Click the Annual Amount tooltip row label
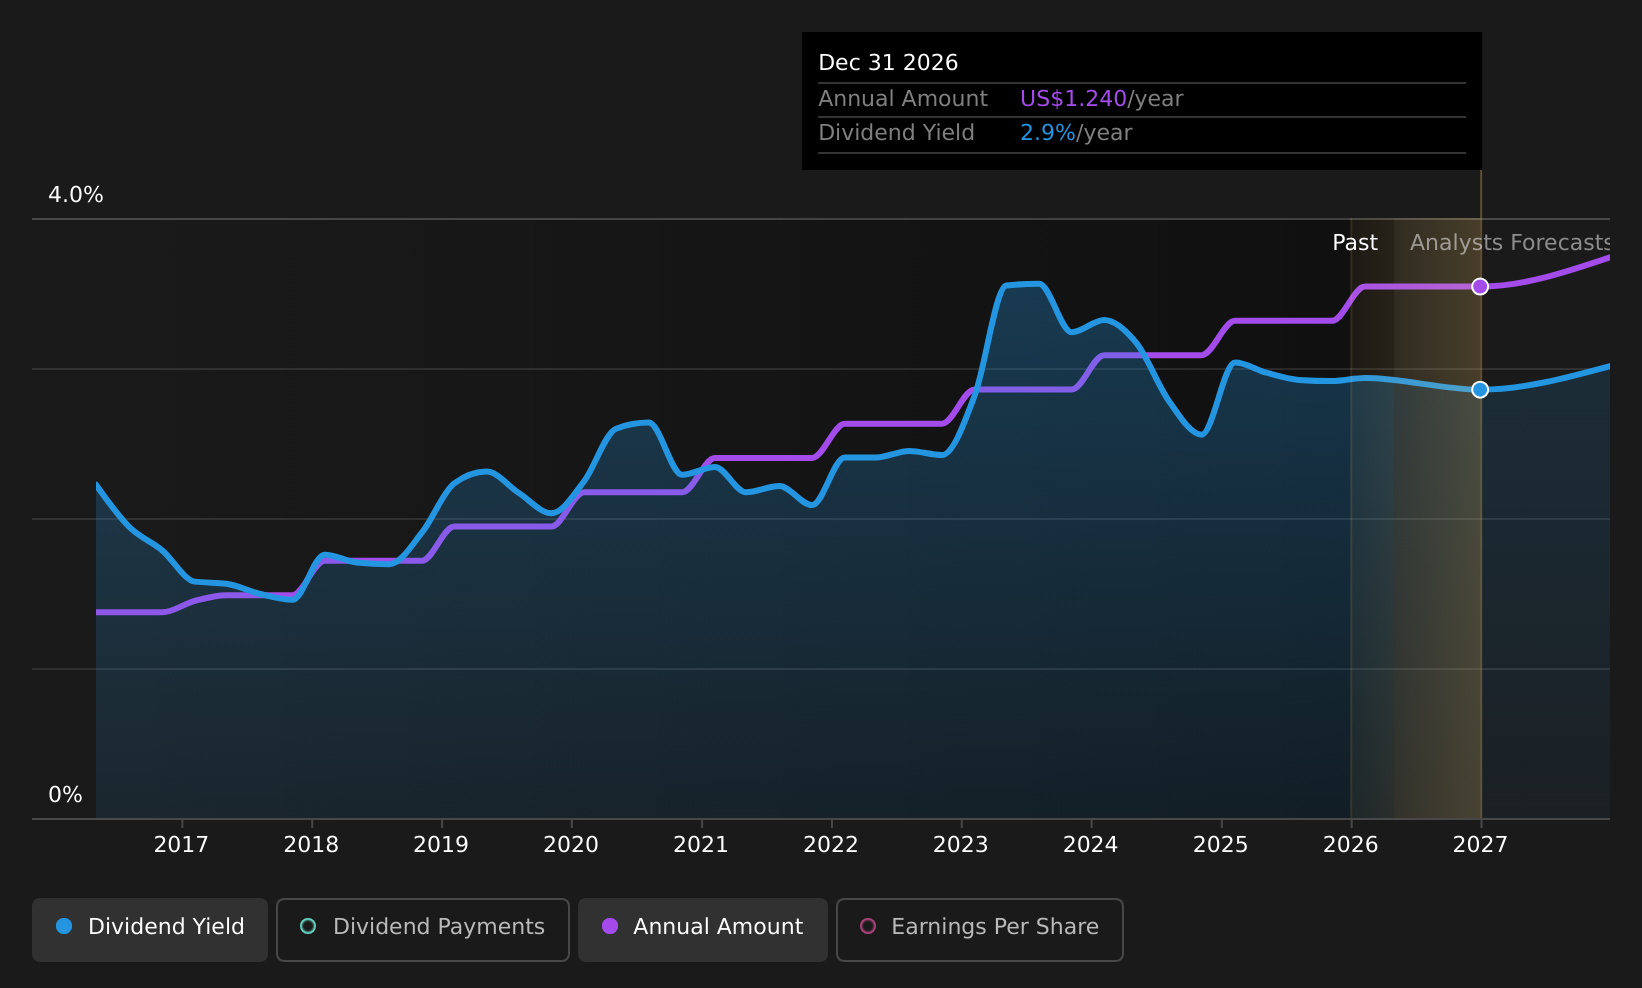Screen dimensions: 1642x988 (x=903, y=99)
